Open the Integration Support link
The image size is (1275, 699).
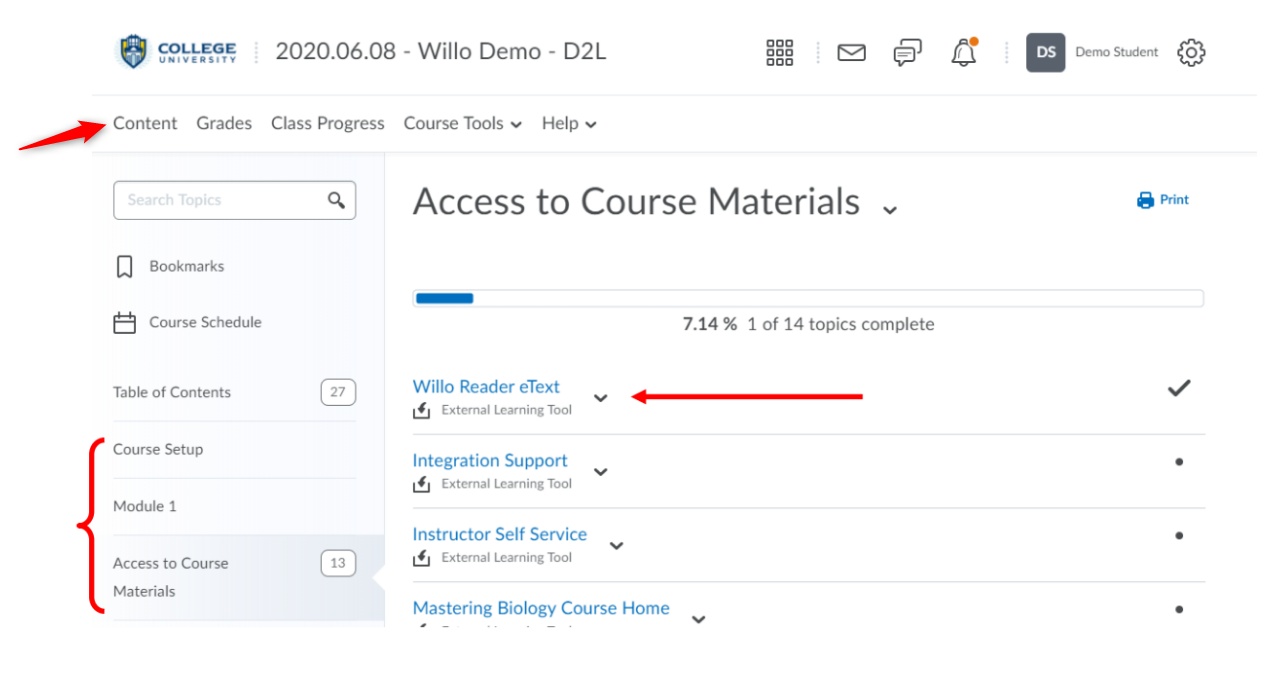point(490,461)
